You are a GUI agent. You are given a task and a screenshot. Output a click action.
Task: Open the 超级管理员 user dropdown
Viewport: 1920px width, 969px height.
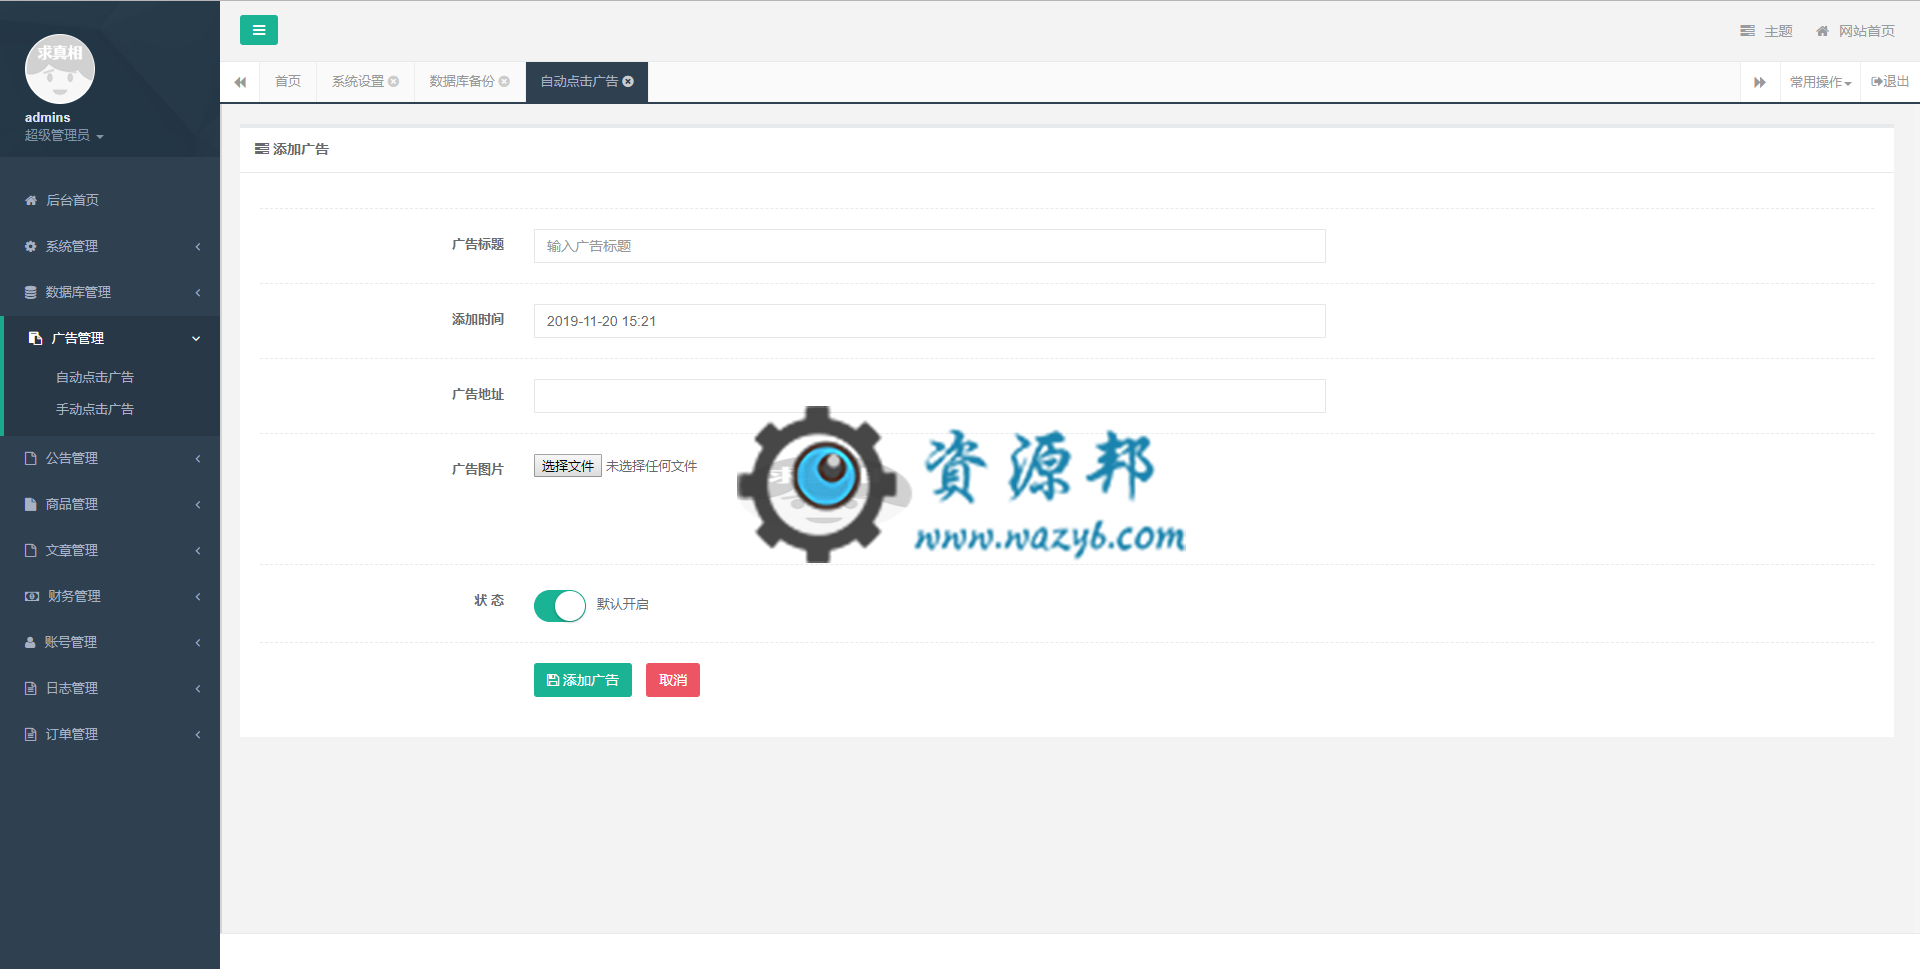[x=64, y=135]
